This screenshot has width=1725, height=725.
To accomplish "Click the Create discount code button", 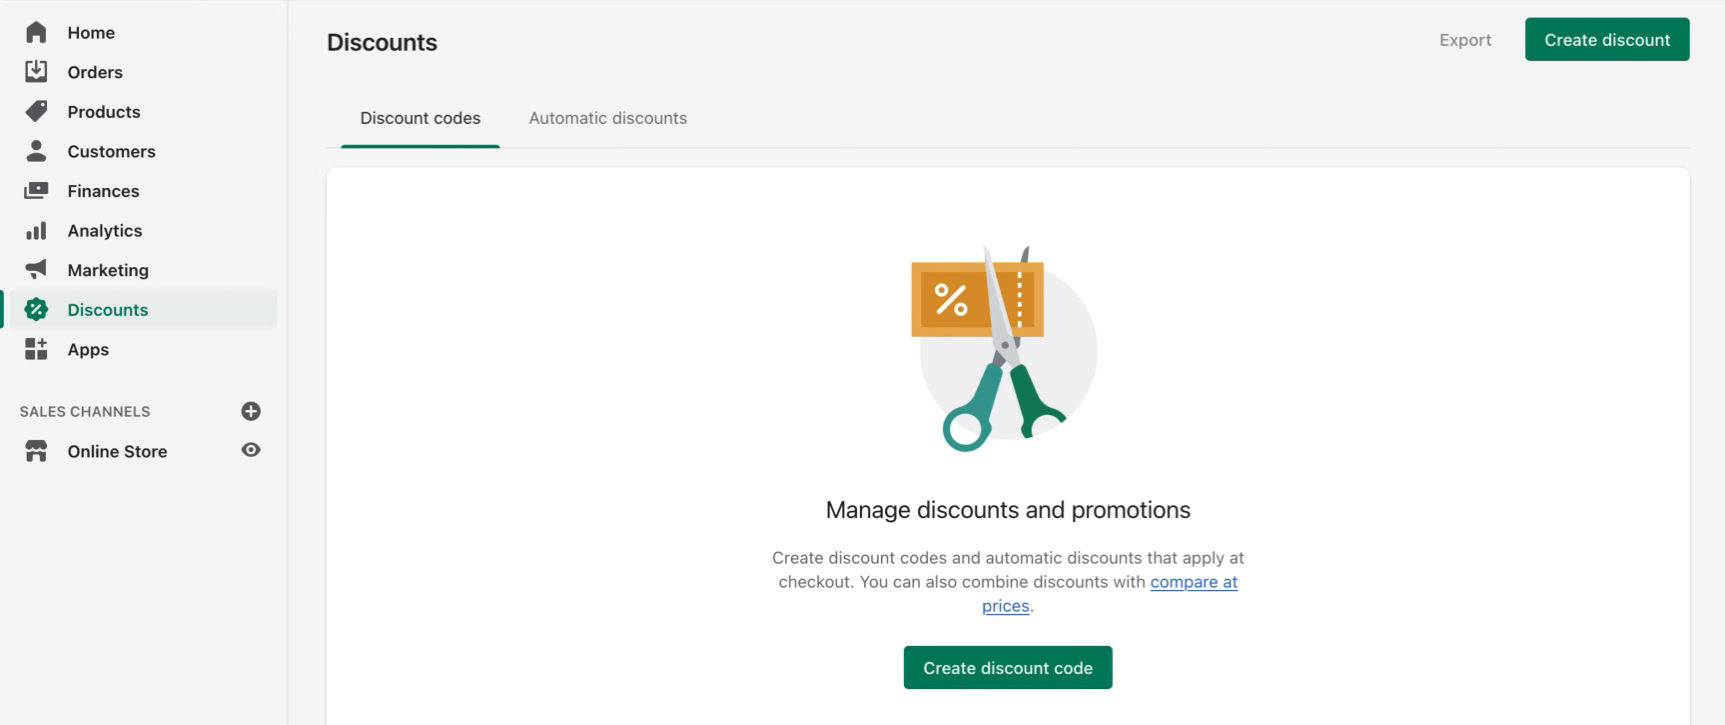I will [x=1008, y=668].
